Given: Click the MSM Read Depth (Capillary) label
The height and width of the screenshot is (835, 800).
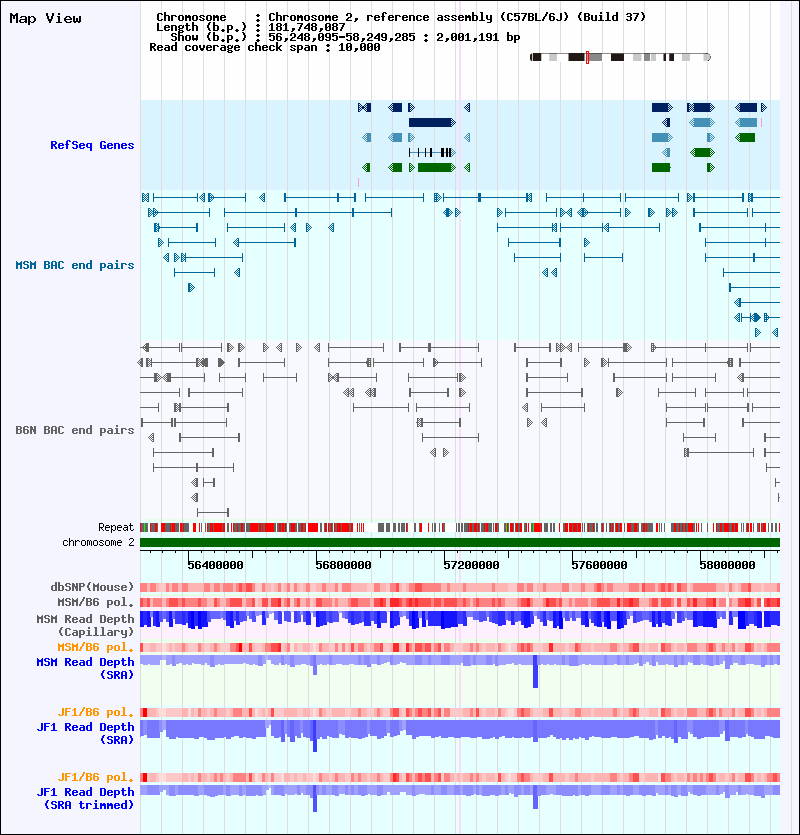Looking at the screenshot, I should point(85,625).
